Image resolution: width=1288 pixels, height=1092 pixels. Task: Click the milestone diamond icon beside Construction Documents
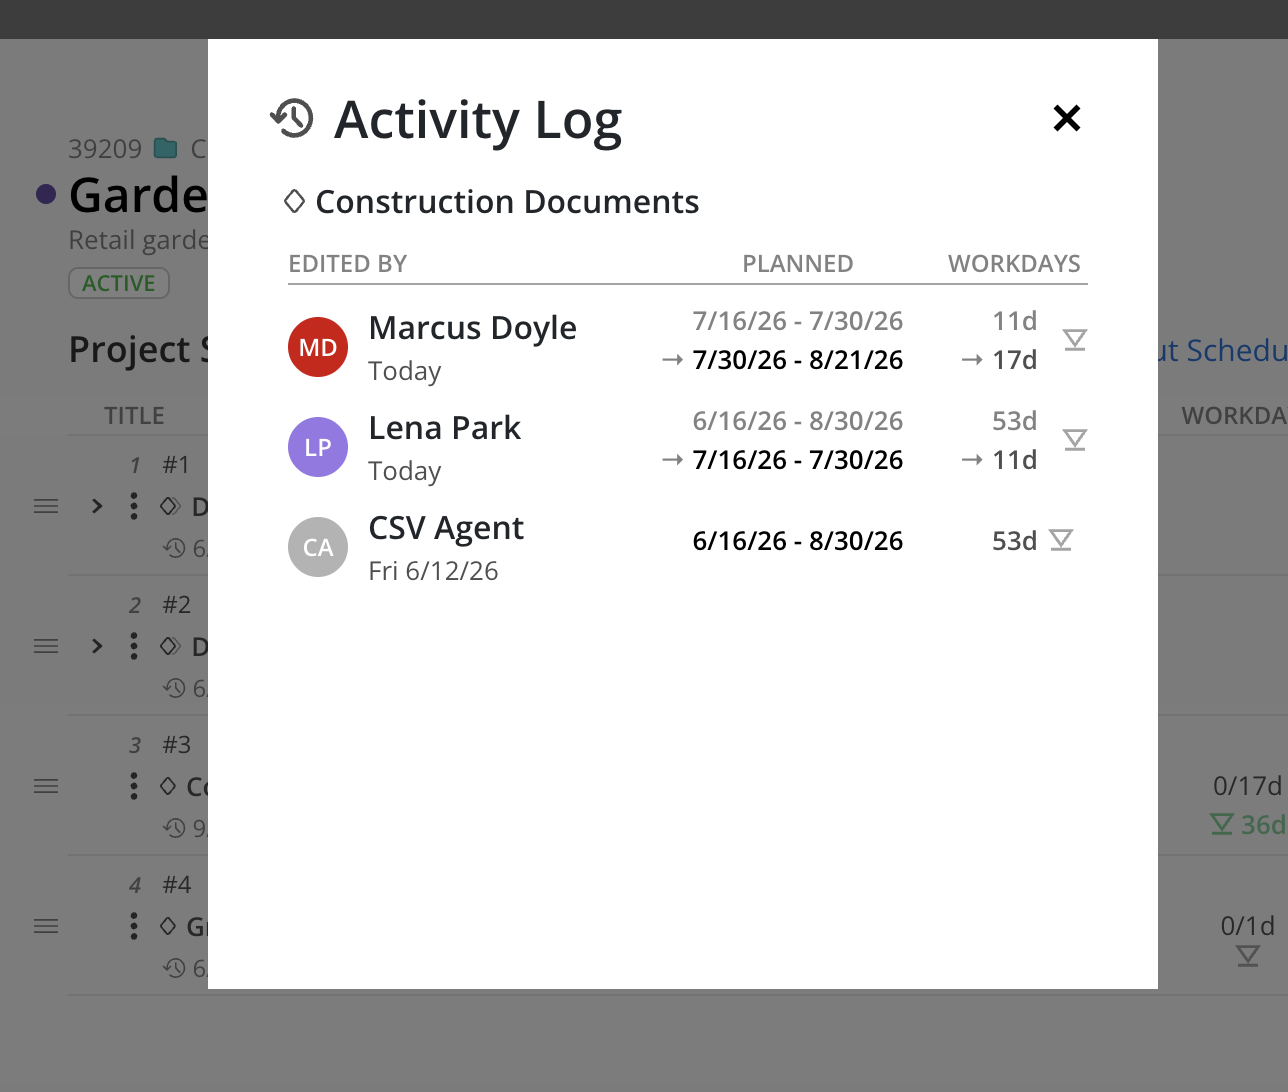coord(294,201)
